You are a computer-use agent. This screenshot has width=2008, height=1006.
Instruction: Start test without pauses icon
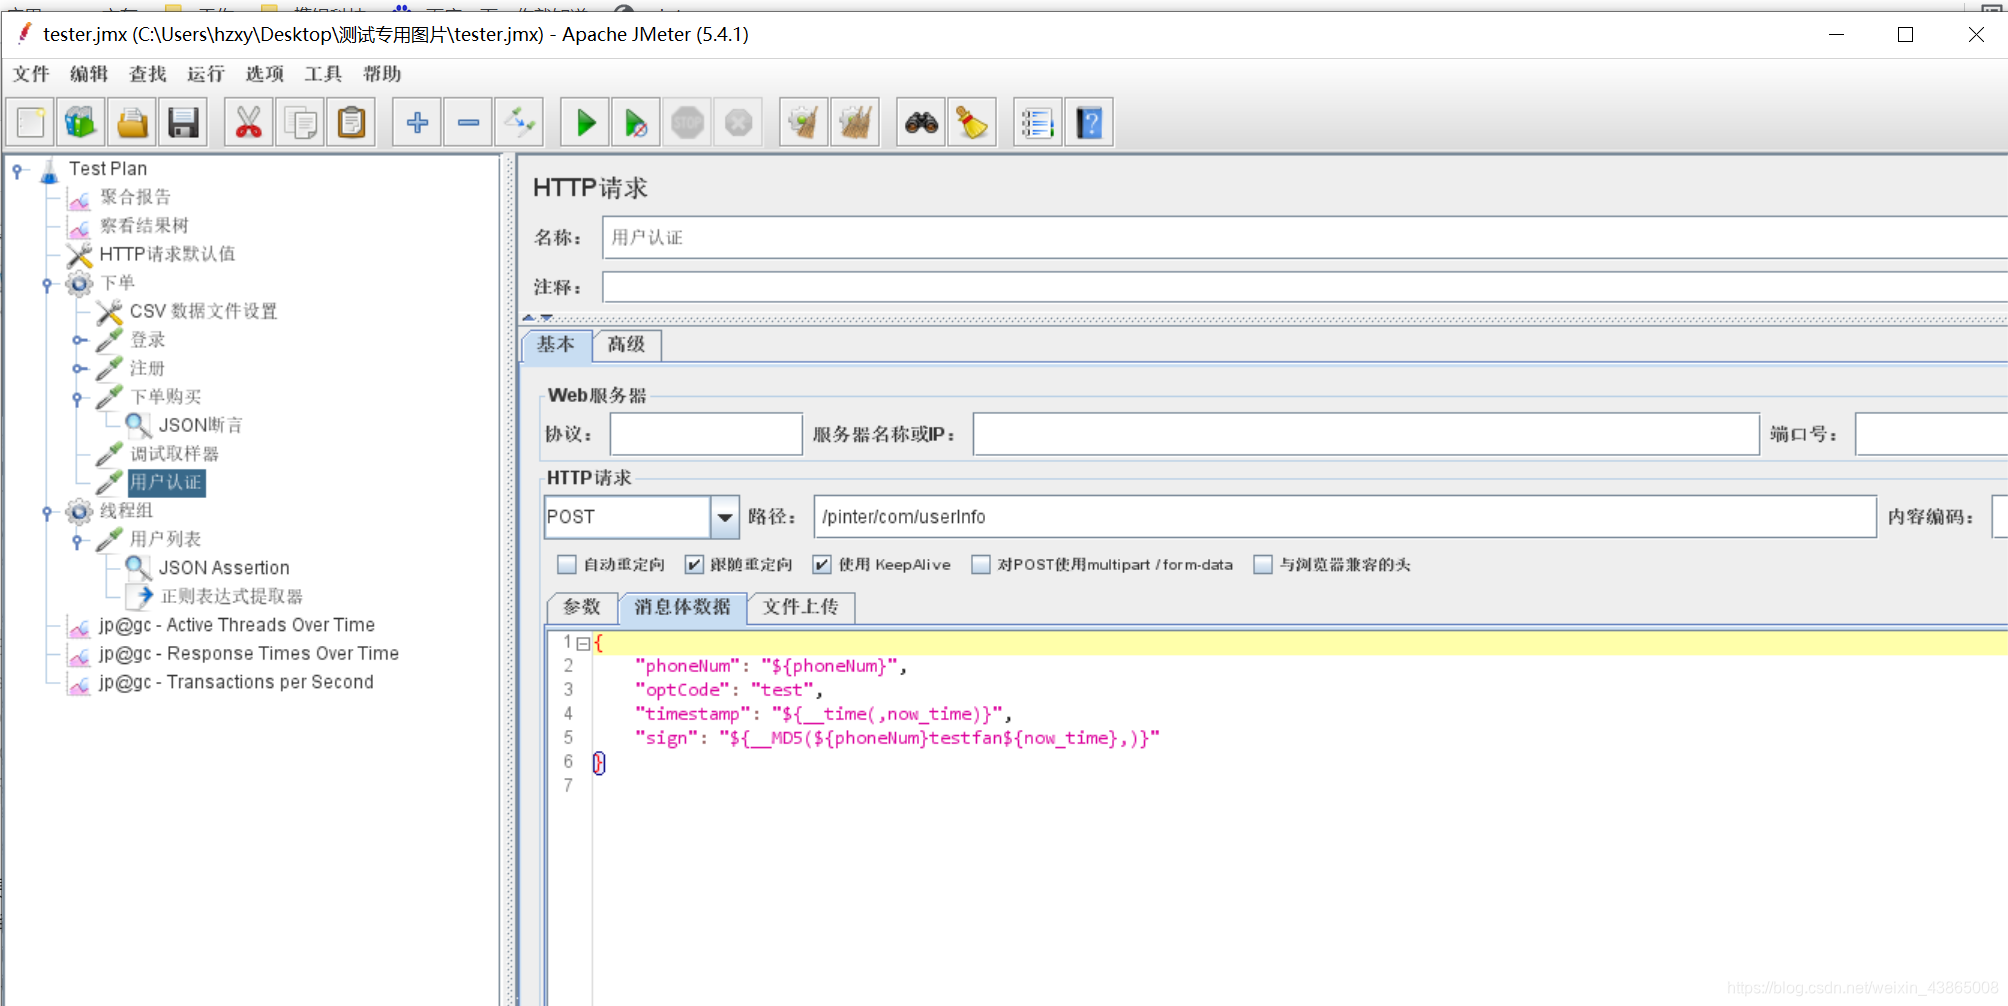point(636,123)
